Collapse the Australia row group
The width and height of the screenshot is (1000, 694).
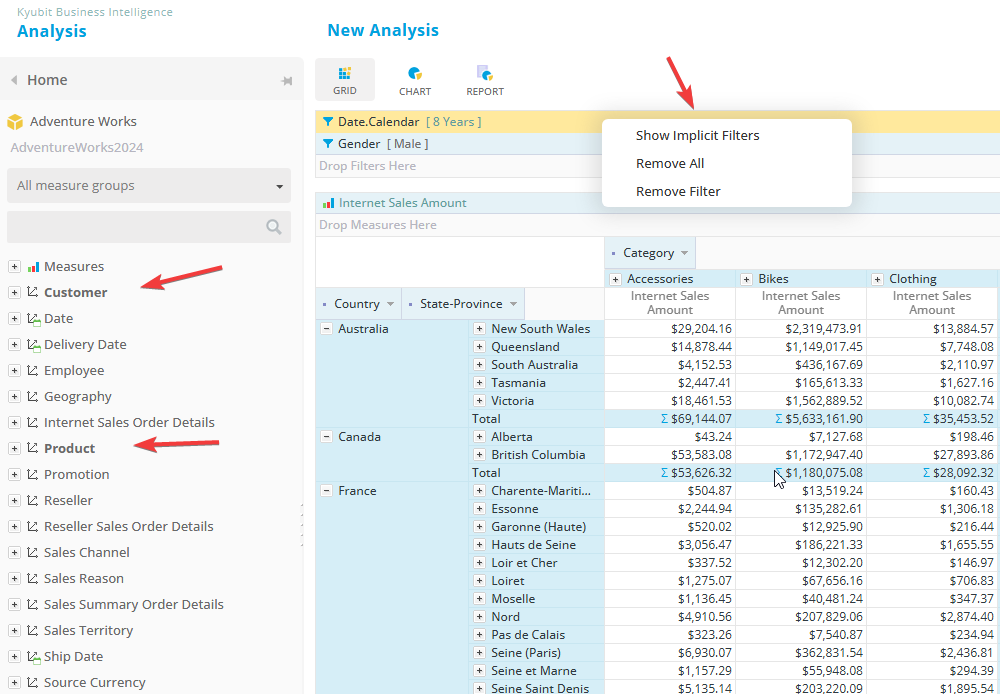(x=326, y=329)
